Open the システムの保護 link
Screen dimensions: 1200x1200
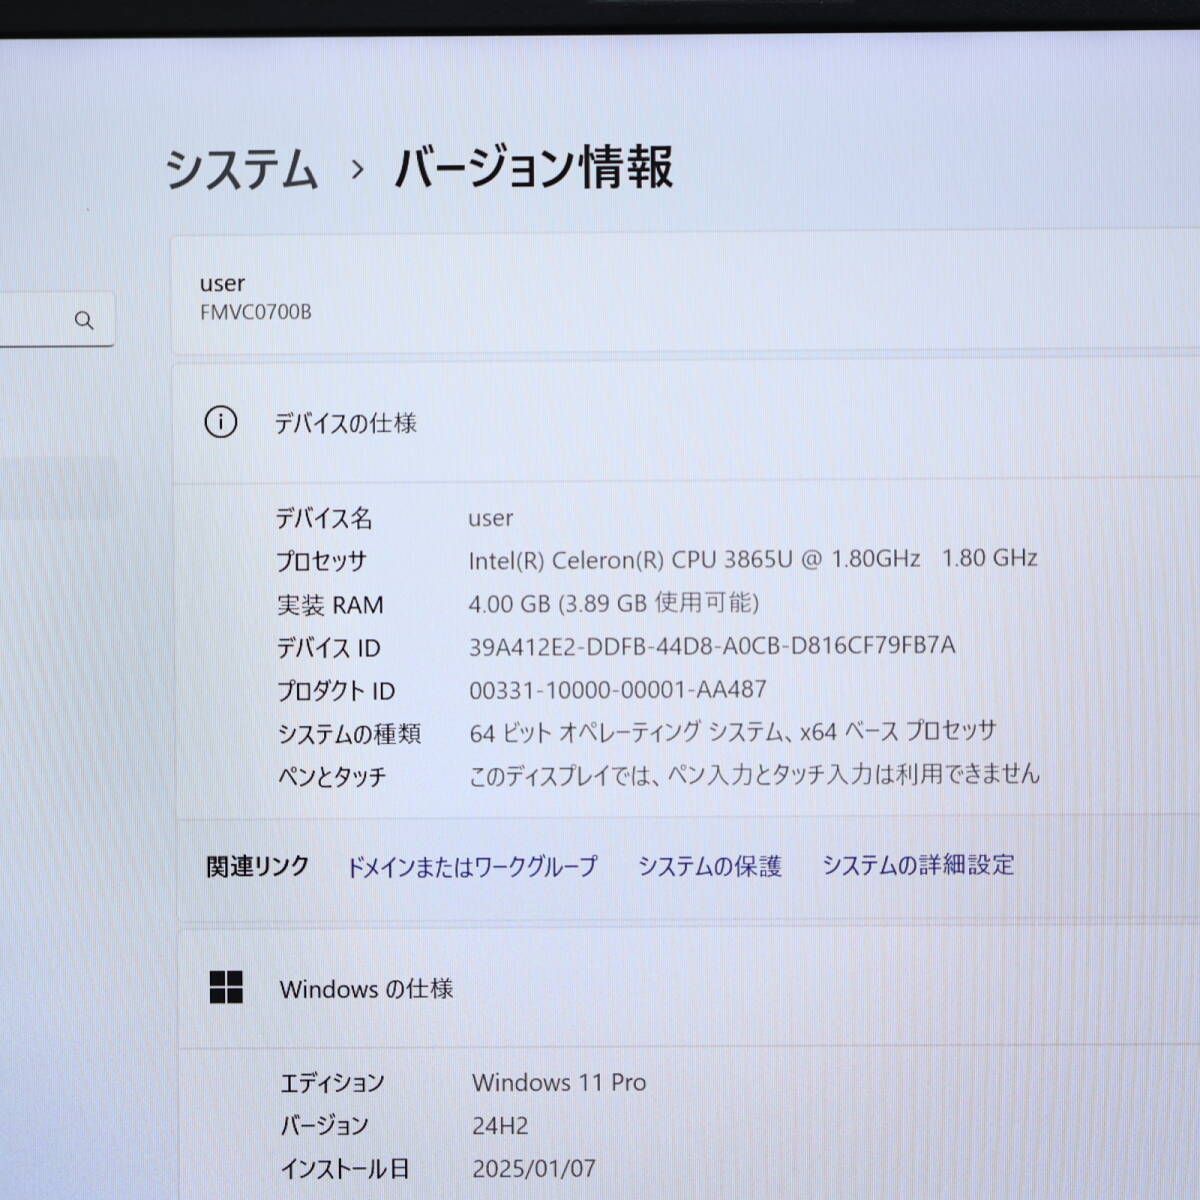[x=709, y=866]
